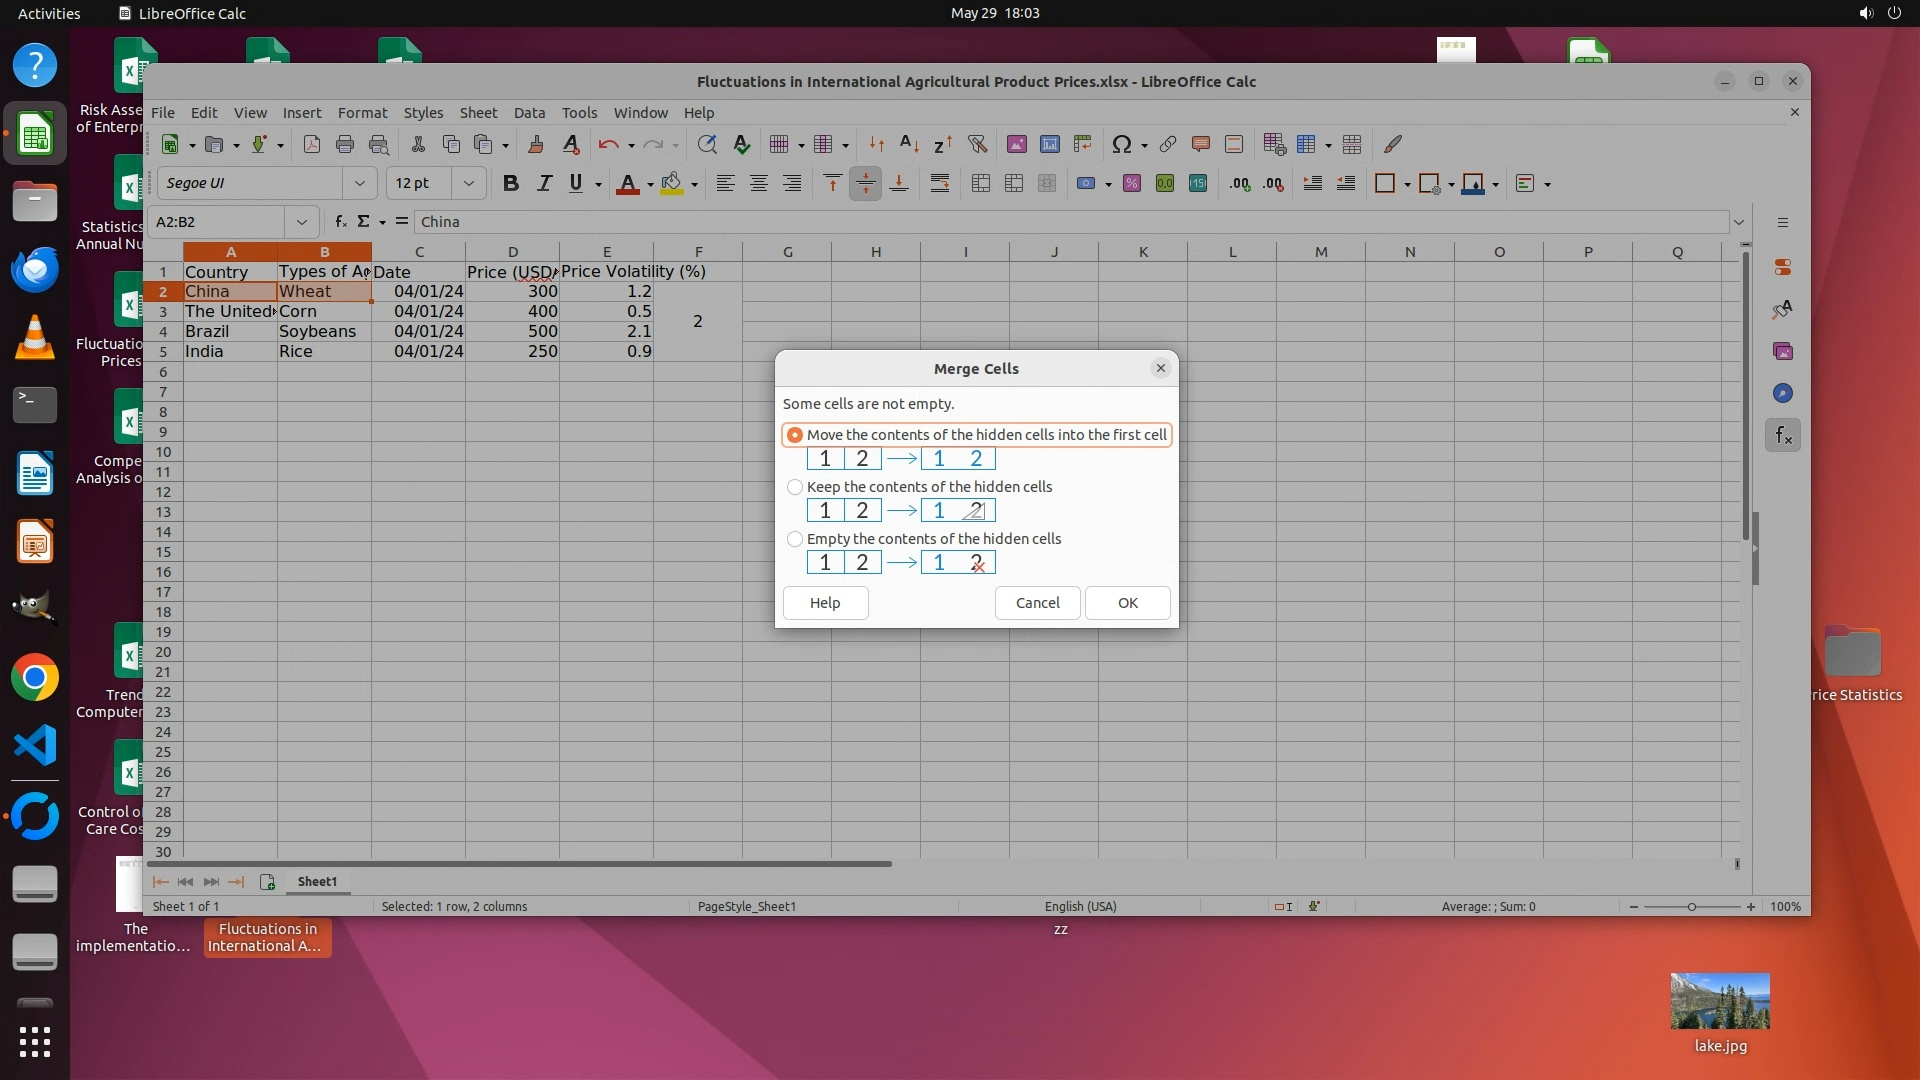Click the Italic formatting icon

coord(544,183)
